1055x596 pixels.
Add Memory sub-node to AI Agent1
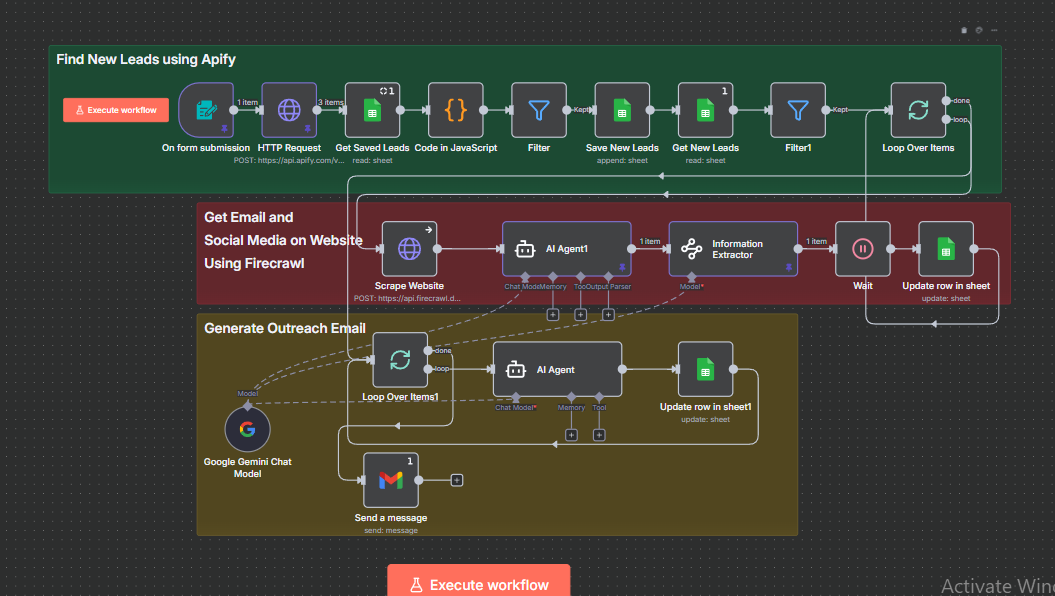coord(552,314)
